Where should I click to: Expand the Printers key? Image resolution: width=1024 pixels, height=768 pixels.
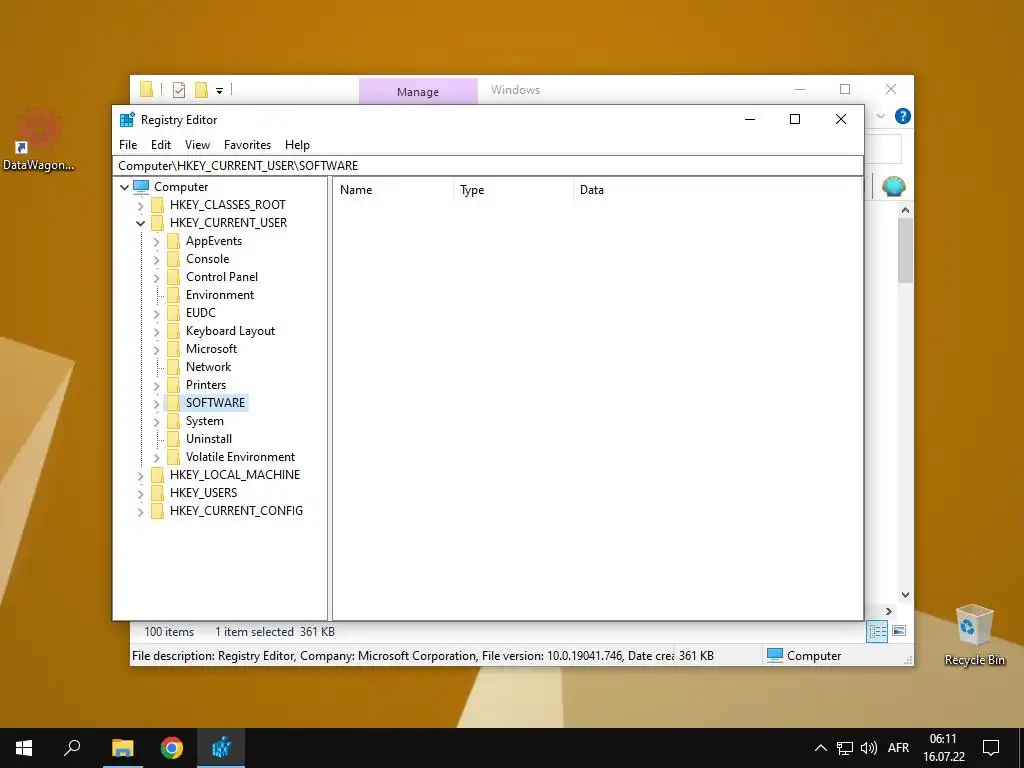click(x=157, y=386)
